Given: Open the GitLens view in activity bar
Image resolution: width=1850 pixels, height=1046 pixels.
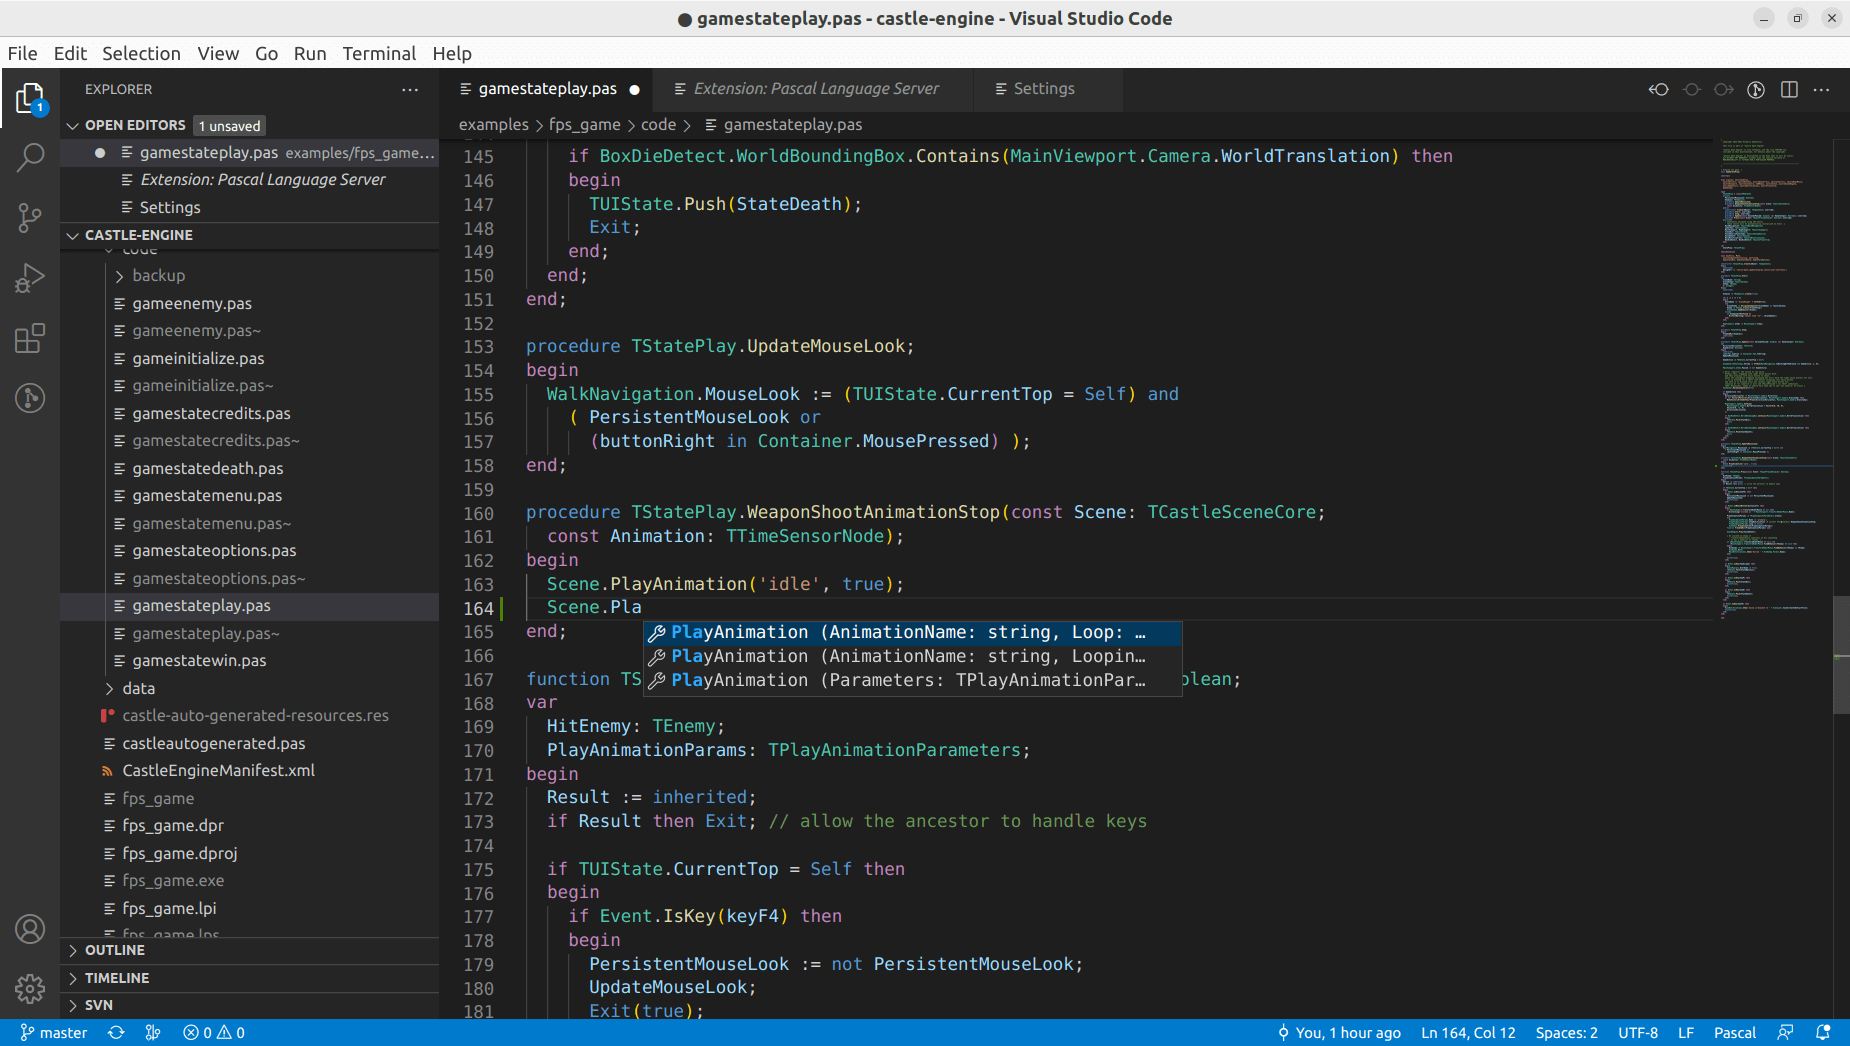Looking at the screenshot, I should coord(30,398).
